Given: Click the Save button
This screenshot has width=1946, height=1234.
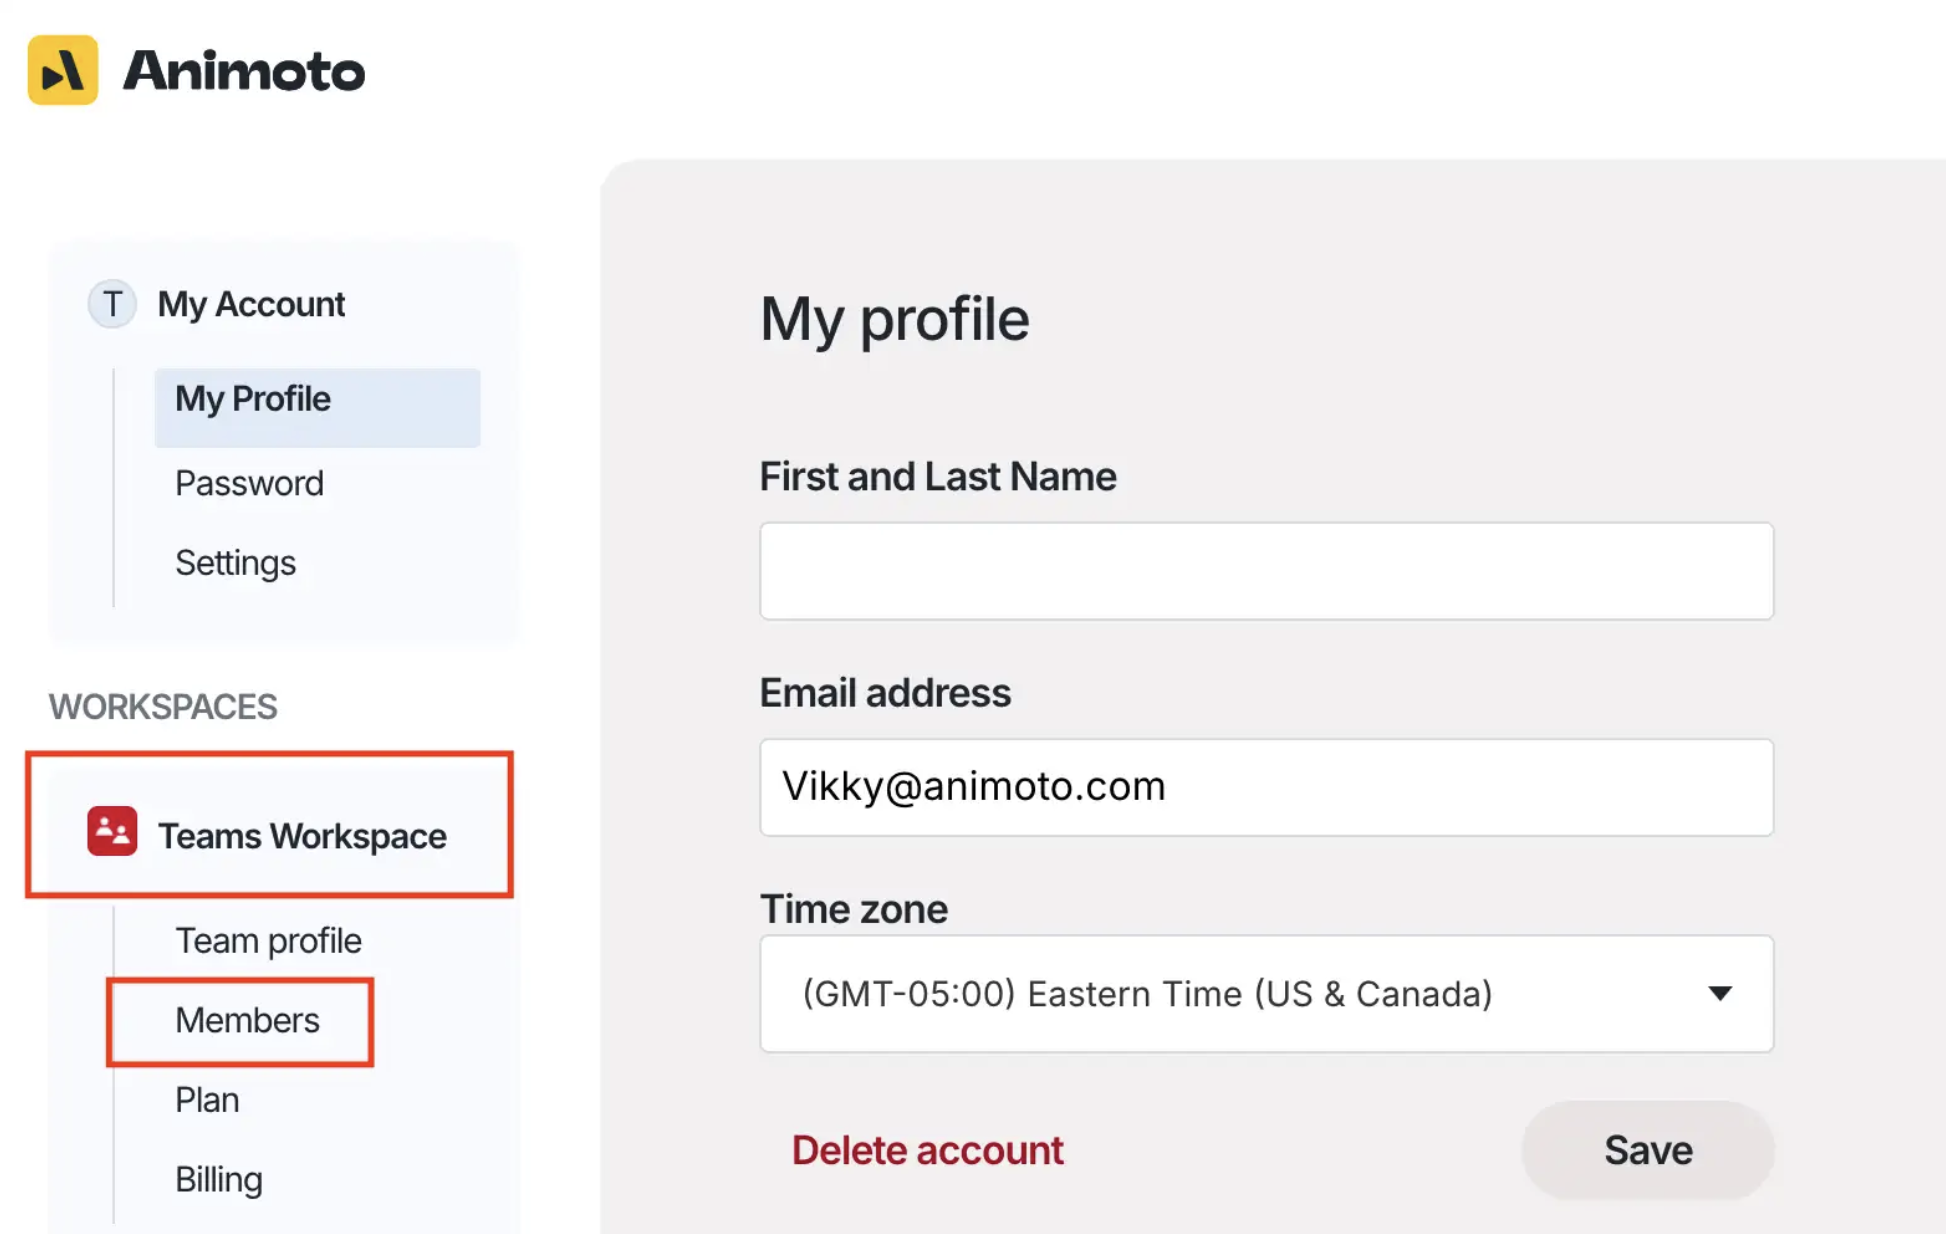Looking at the screenshot, I should [1647, 1150].
